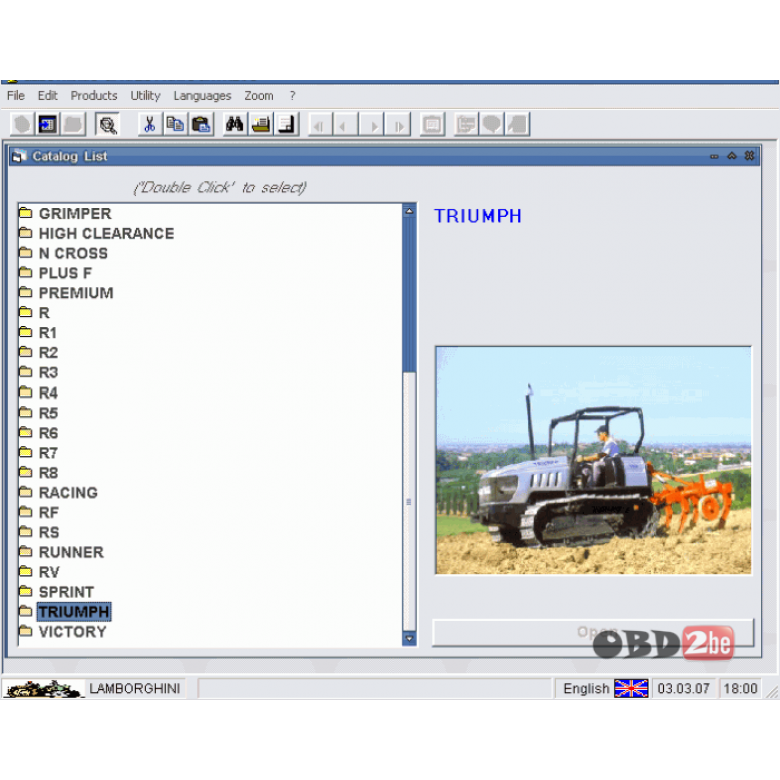The image size is (780, 780).
Task: Click the printer icon in toolbar
Action: (261, 124)
